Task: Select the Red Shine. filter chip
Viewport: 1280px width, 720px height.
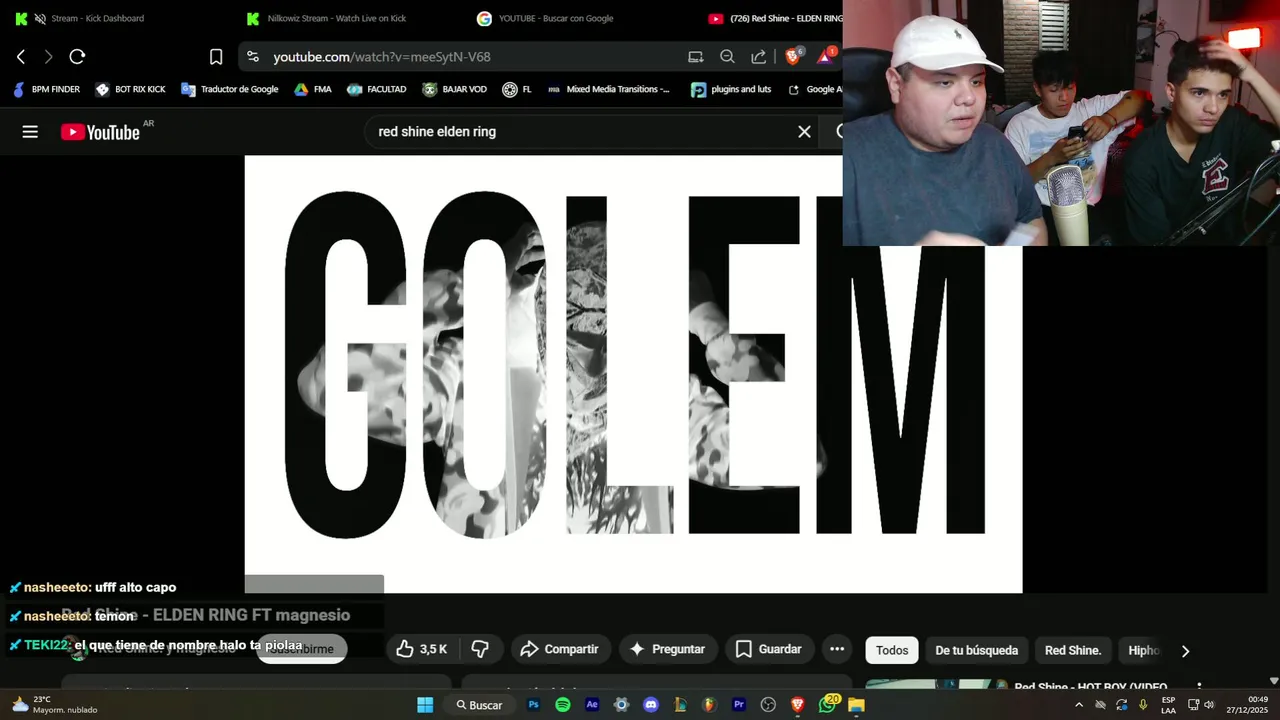Action: pyautogui.click(x=1073, y=650)
